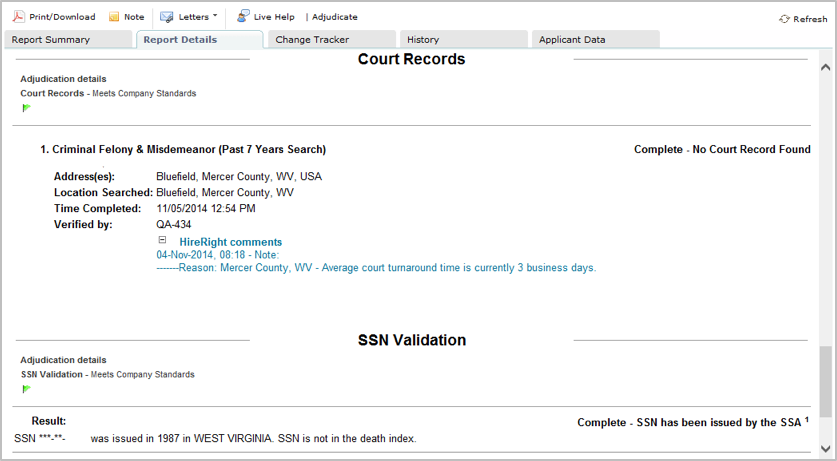Open Live Help chat icon
This screenshot has height=461, width=837.
[243, 16]
